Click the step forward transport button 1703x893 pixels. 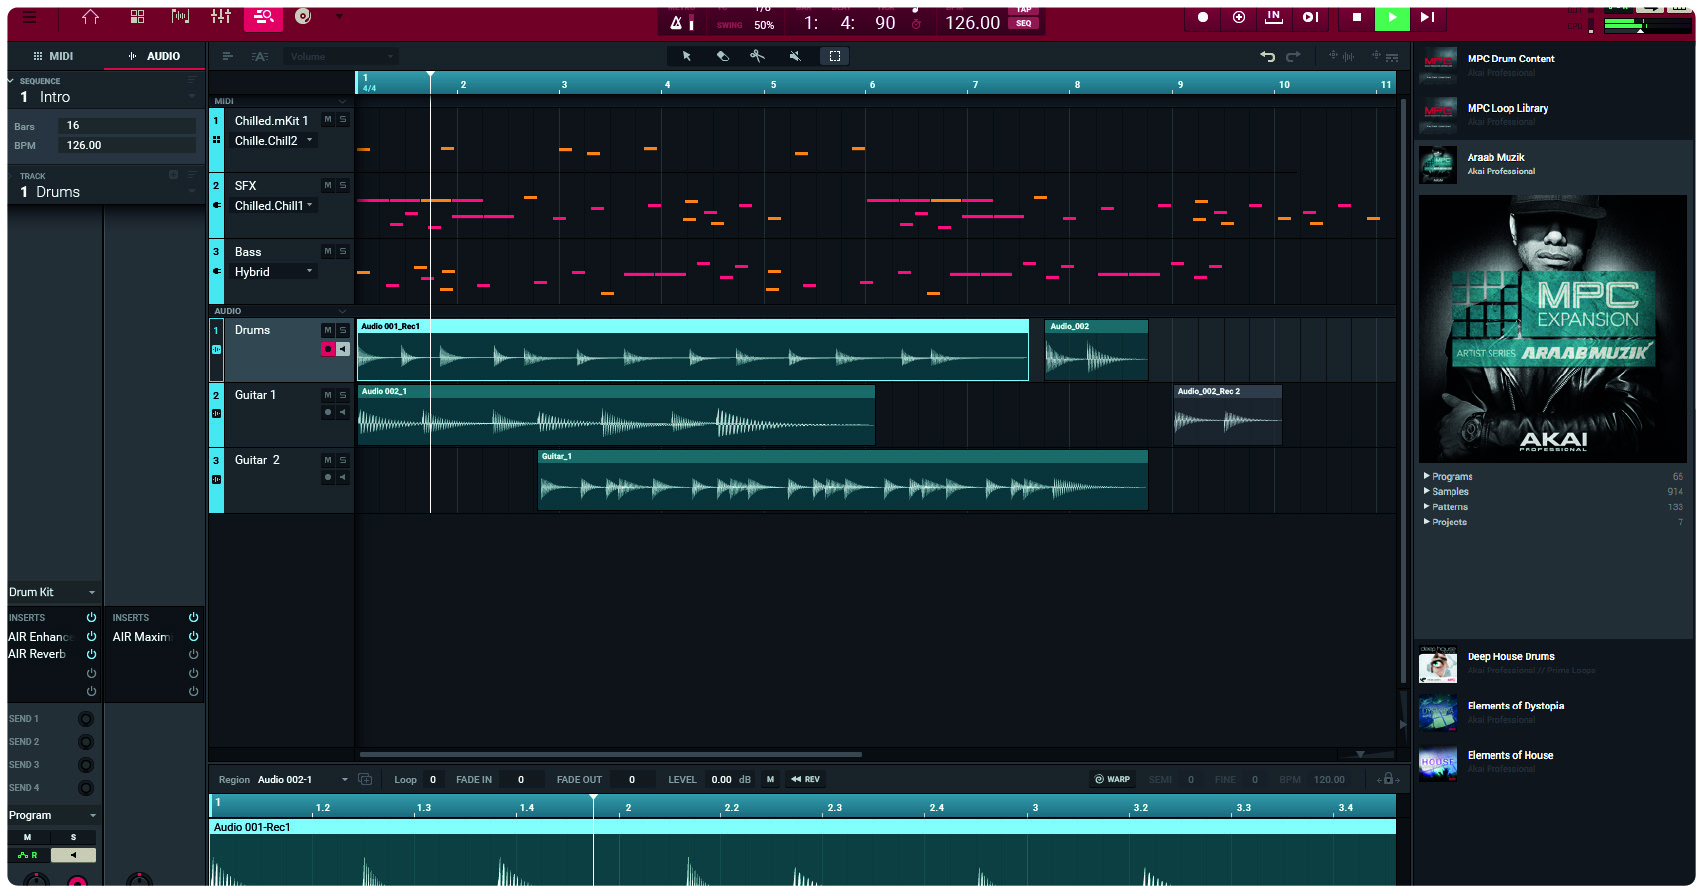tap(1428, 17)
